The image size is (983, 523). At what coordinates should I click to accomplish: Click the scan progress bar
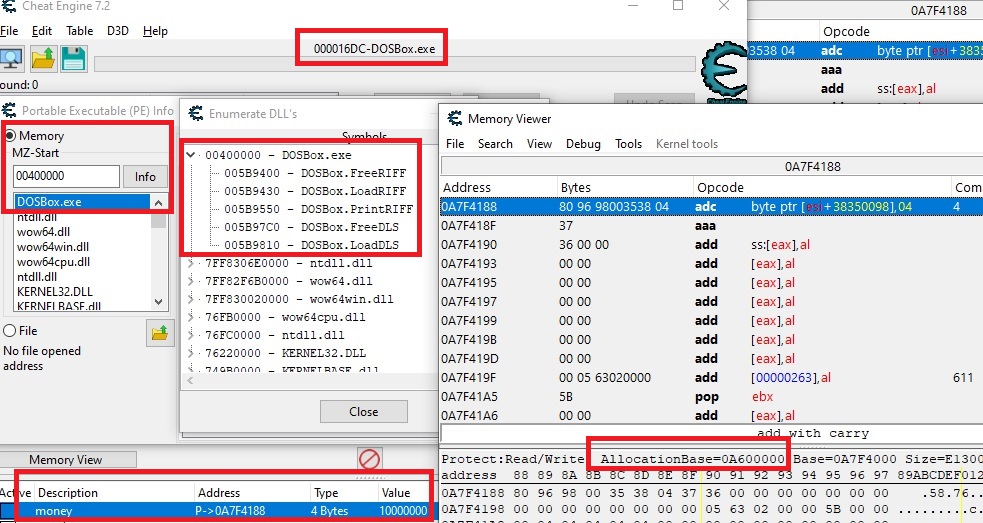tap(394, 65)
